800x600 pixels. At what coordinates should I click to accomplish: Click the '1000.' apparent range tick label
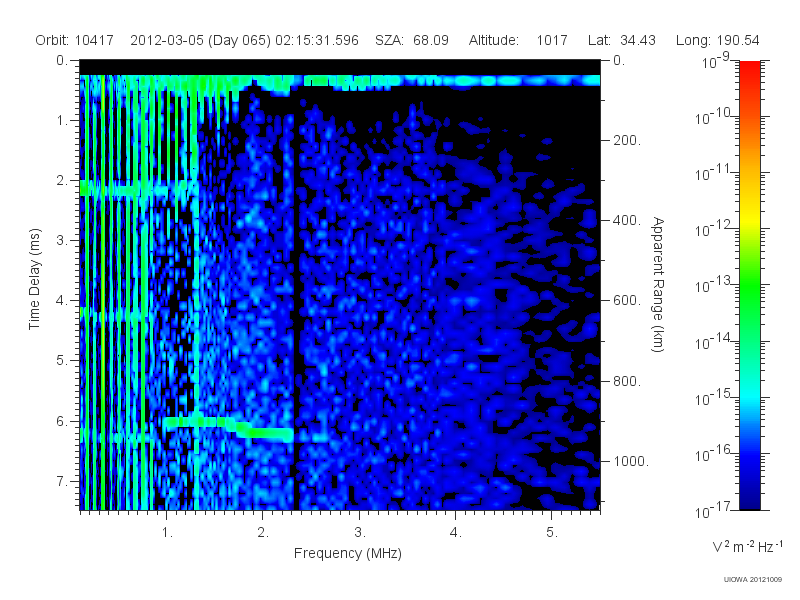pos(631,461)
